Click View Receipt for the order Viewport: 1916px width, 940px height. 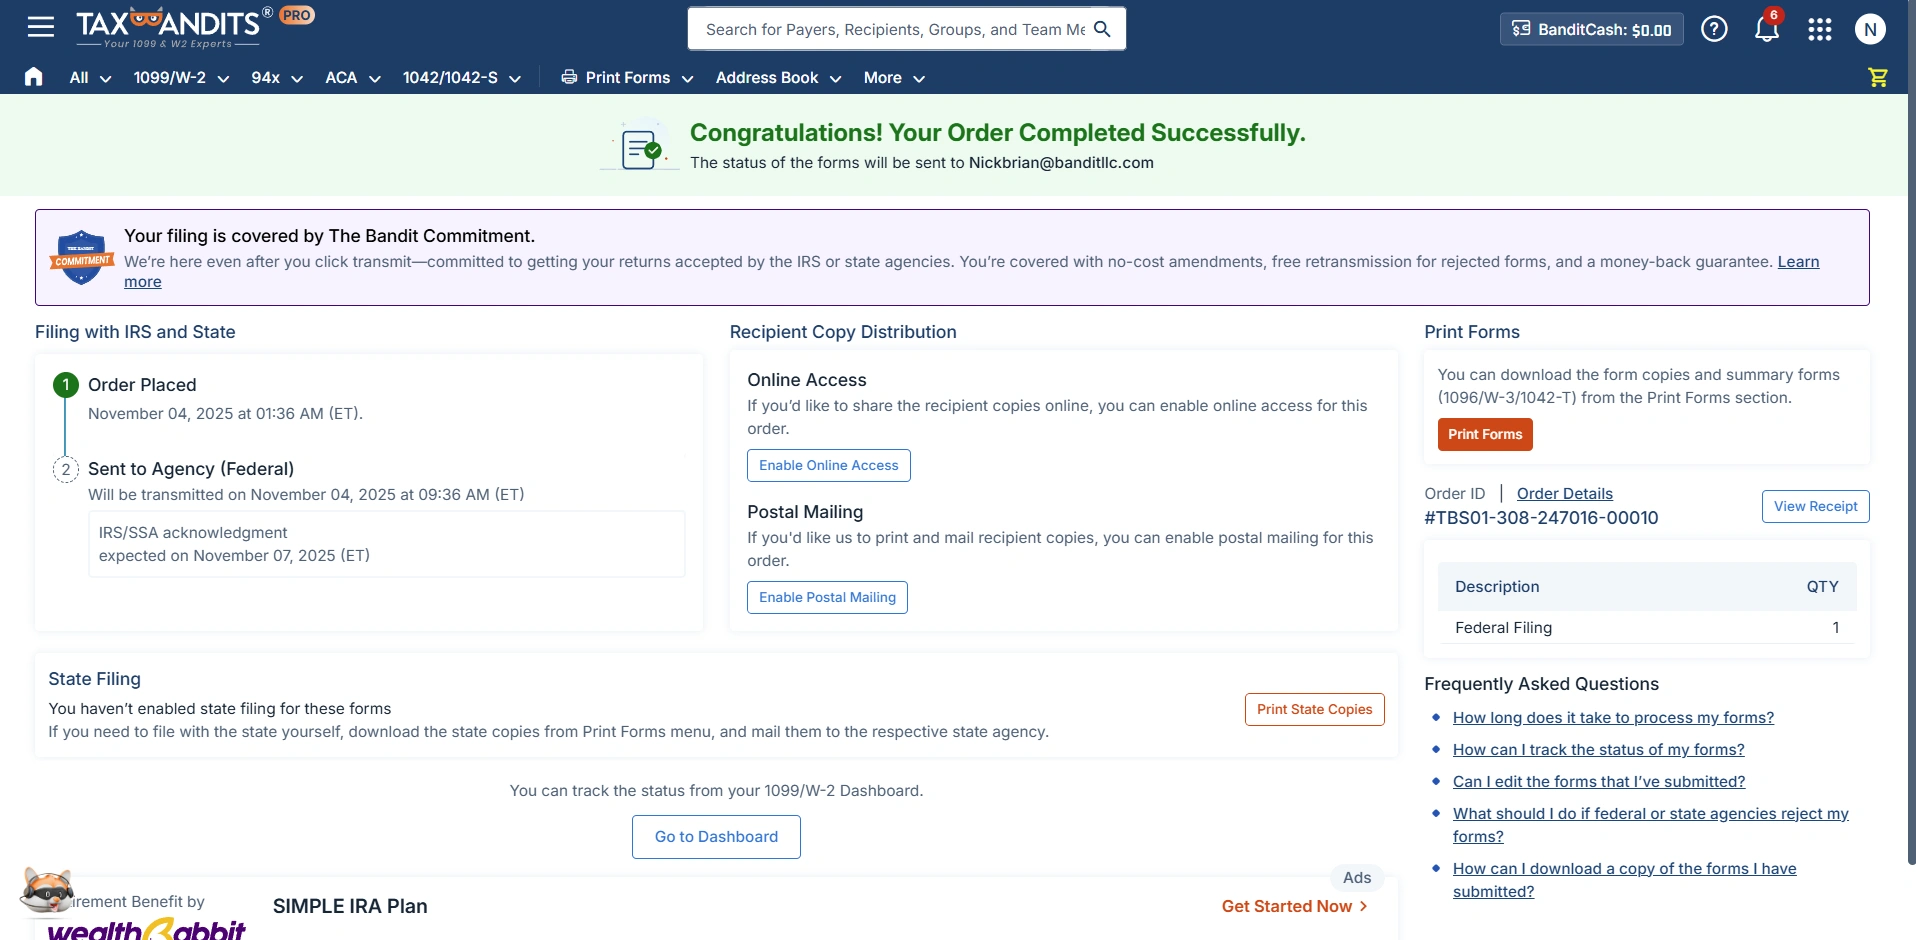1814,506
